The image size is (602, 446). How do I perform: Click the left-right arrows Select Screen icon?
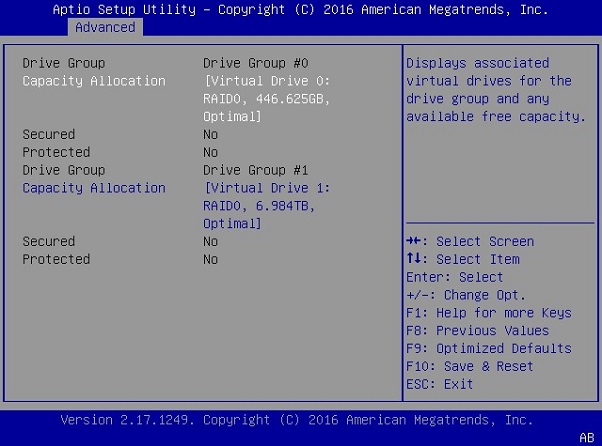click(414, 241)
